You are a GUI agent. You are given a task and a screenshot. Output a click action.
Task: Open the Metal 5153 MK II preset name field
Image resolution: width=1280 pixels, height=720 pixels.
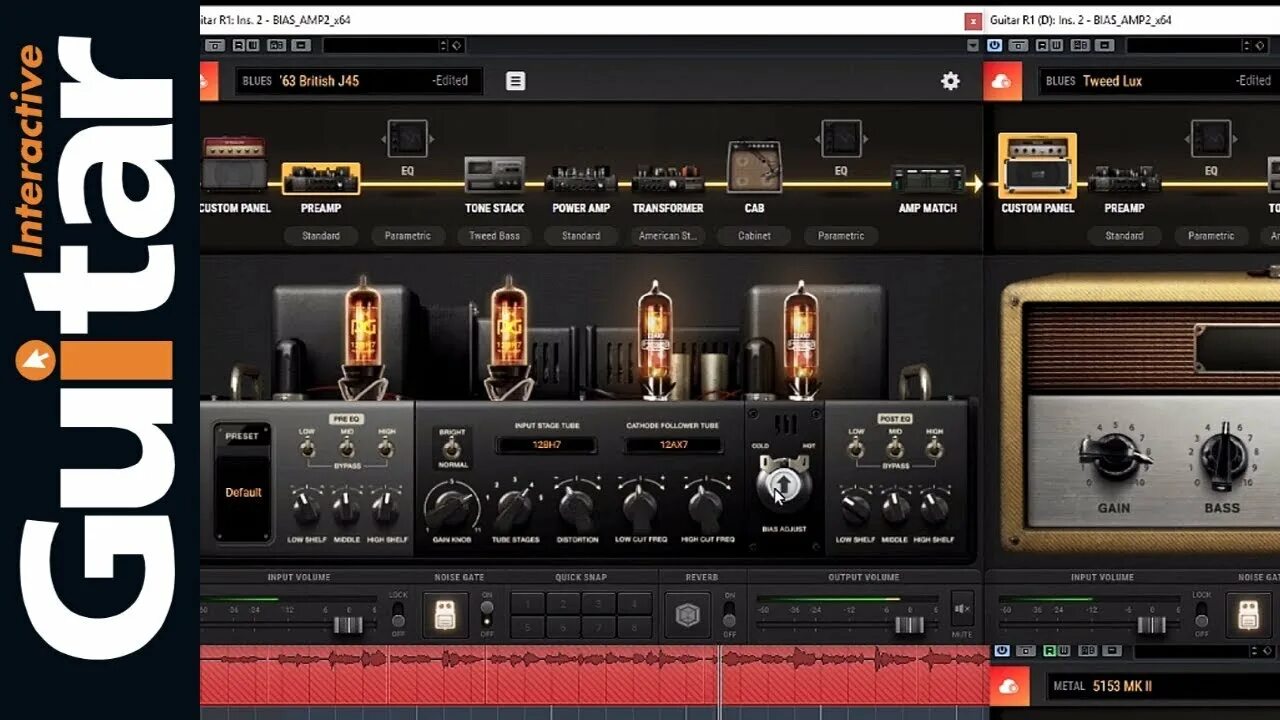[x=1163, y=686]
